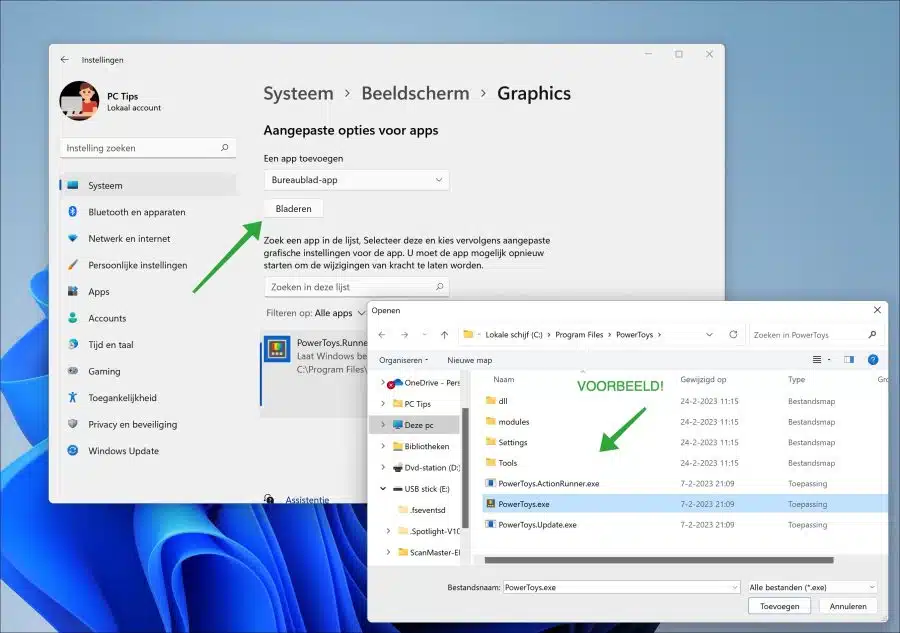This screenshot has height=633, width=900.
Task: Open the Organiseren menu
Action: (x=404, y=360)
